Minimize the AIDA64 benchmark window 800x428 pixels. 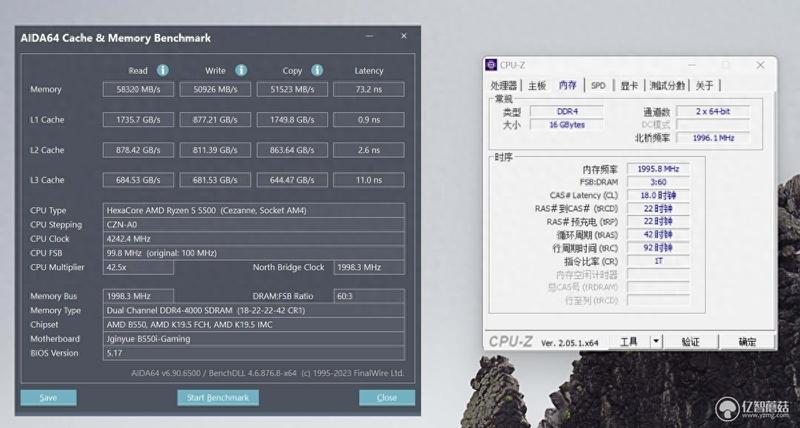(x=369, y=36)
